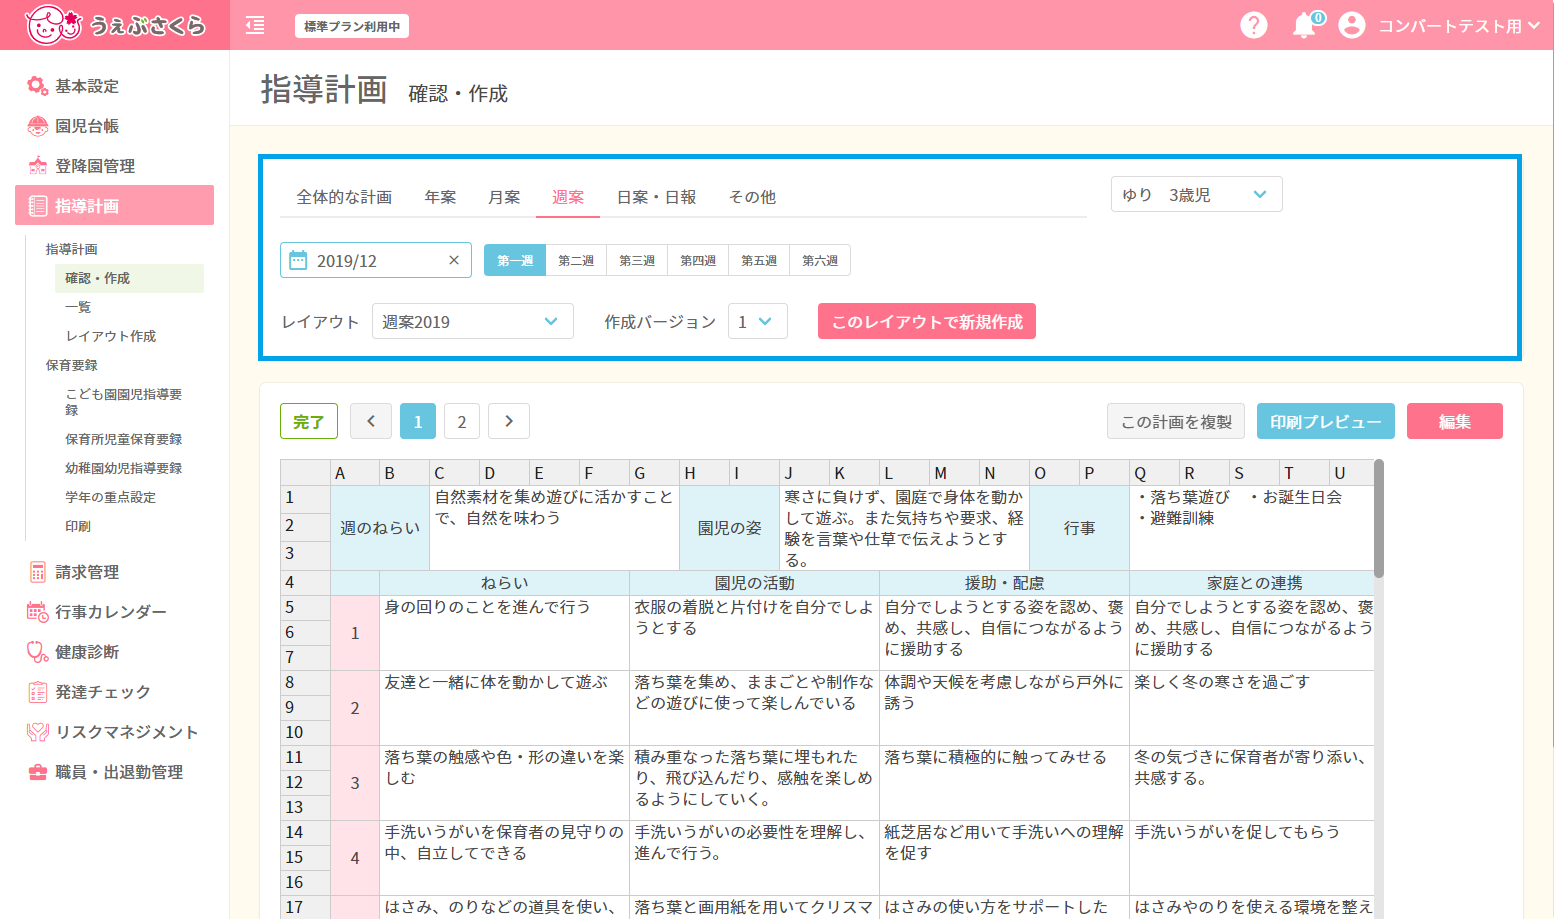Switch to the 月案 tab
Image resolution: width=1554 pixels, height=920 pixels.
pos(504,197)
